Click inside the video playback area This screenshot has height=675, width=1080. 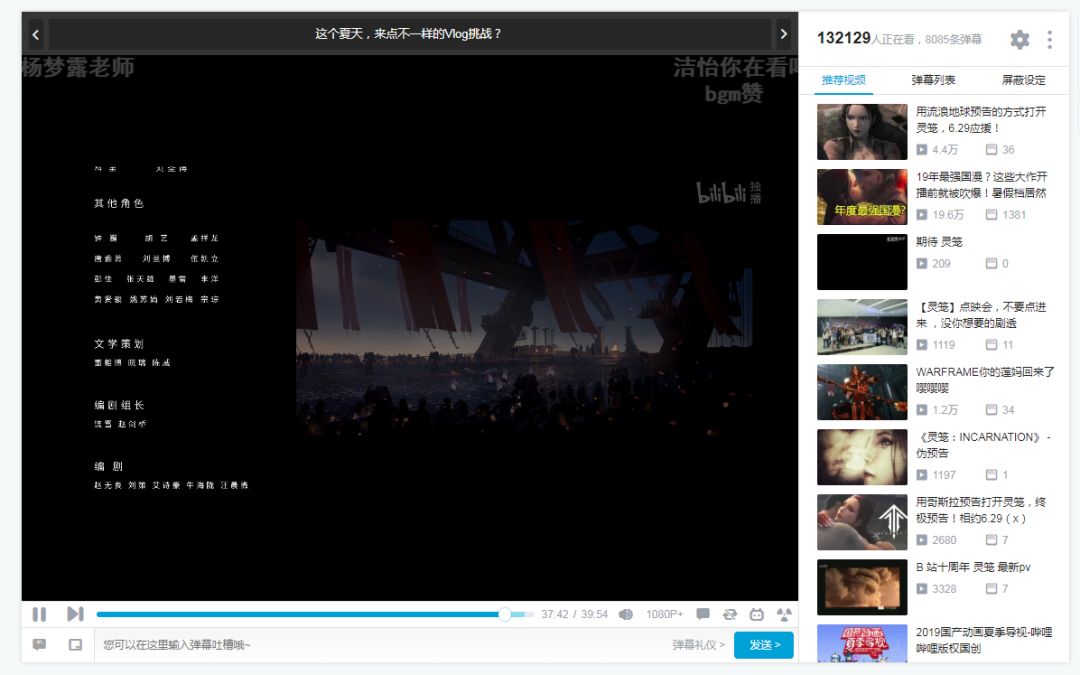point(410,328)
